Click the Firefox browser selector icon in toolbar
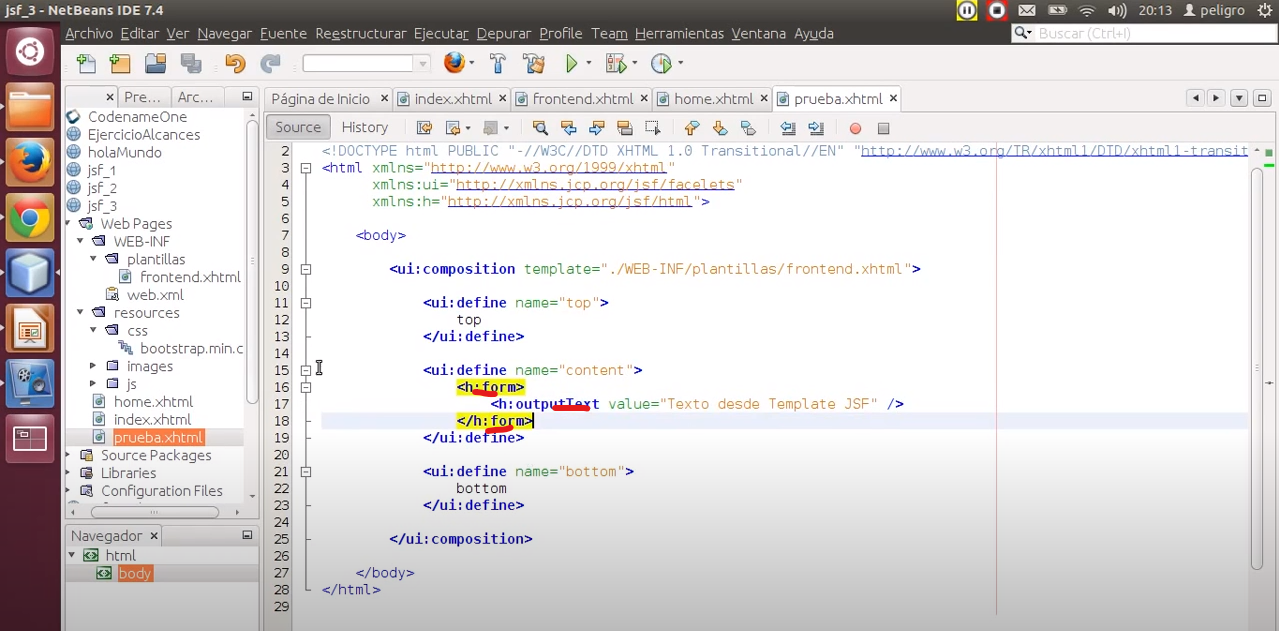Image resolution: width=1279 pixels, height=631 pixels. tap(454, 63)
